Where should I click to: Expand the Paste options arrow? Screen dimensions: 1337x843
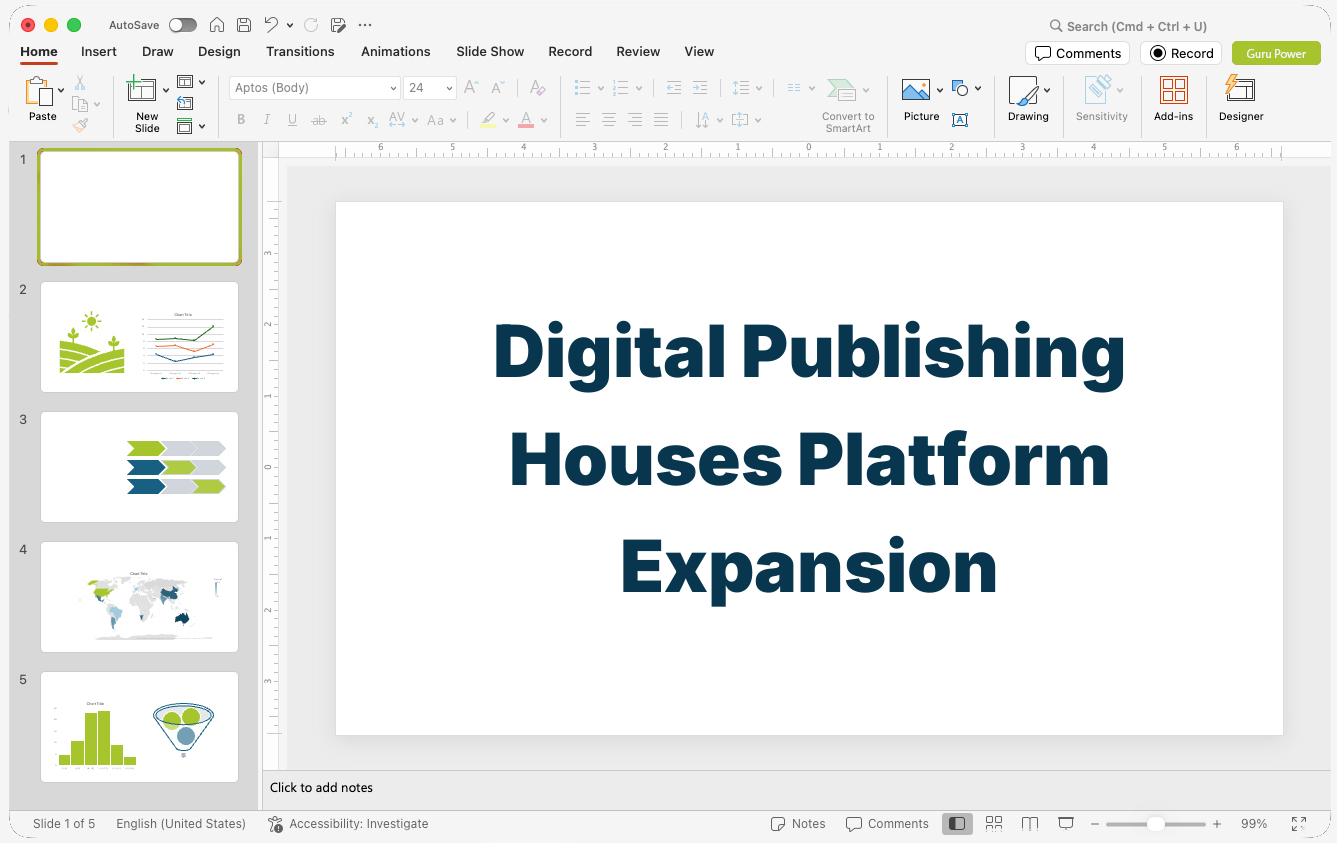pyautogui.click(x=62, y=91)
